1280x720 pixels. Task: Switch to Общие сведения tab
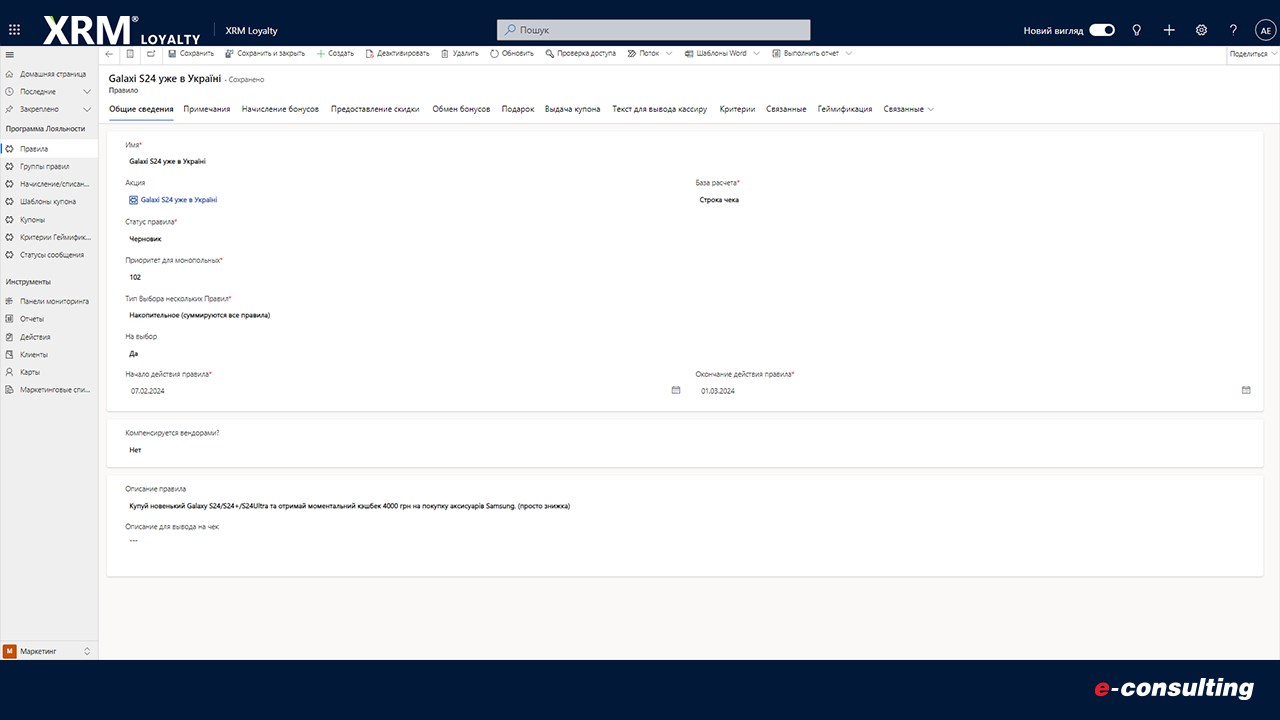[141, 109]
